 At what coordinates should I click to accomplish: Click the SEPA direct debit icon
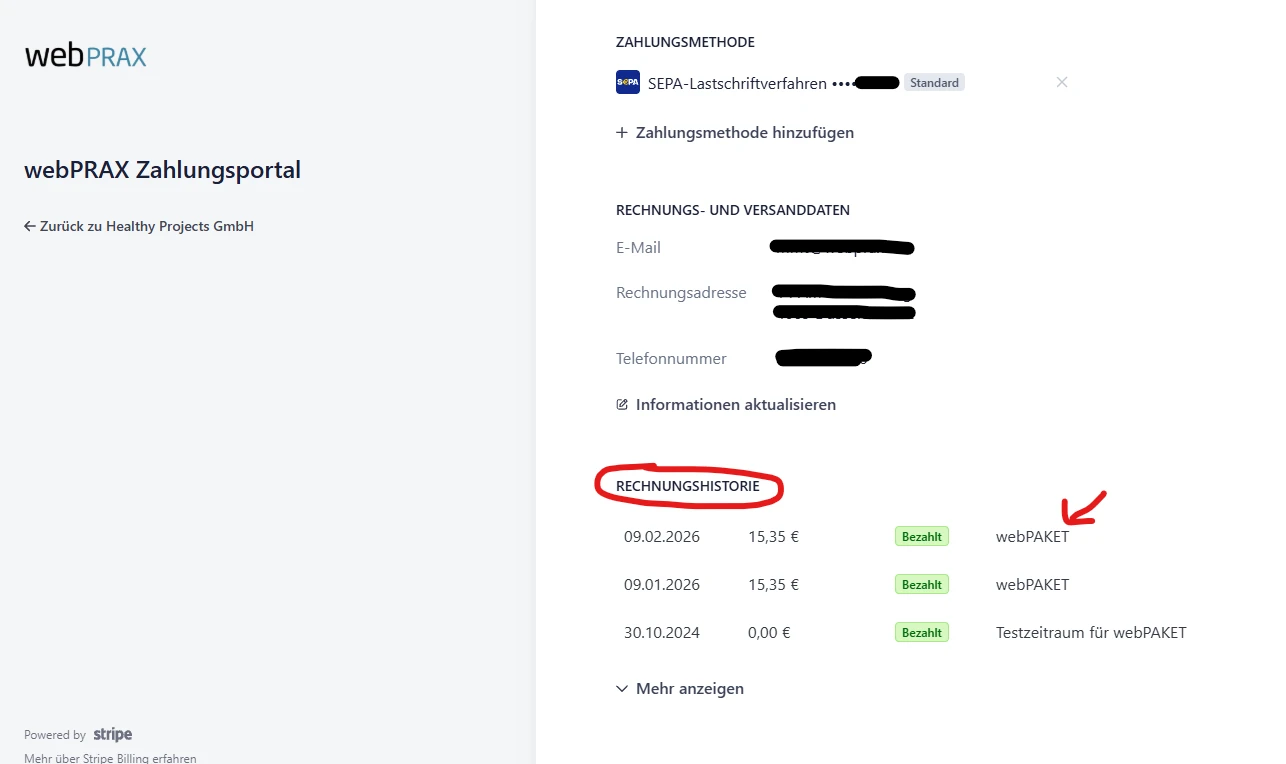click(627, 83)
